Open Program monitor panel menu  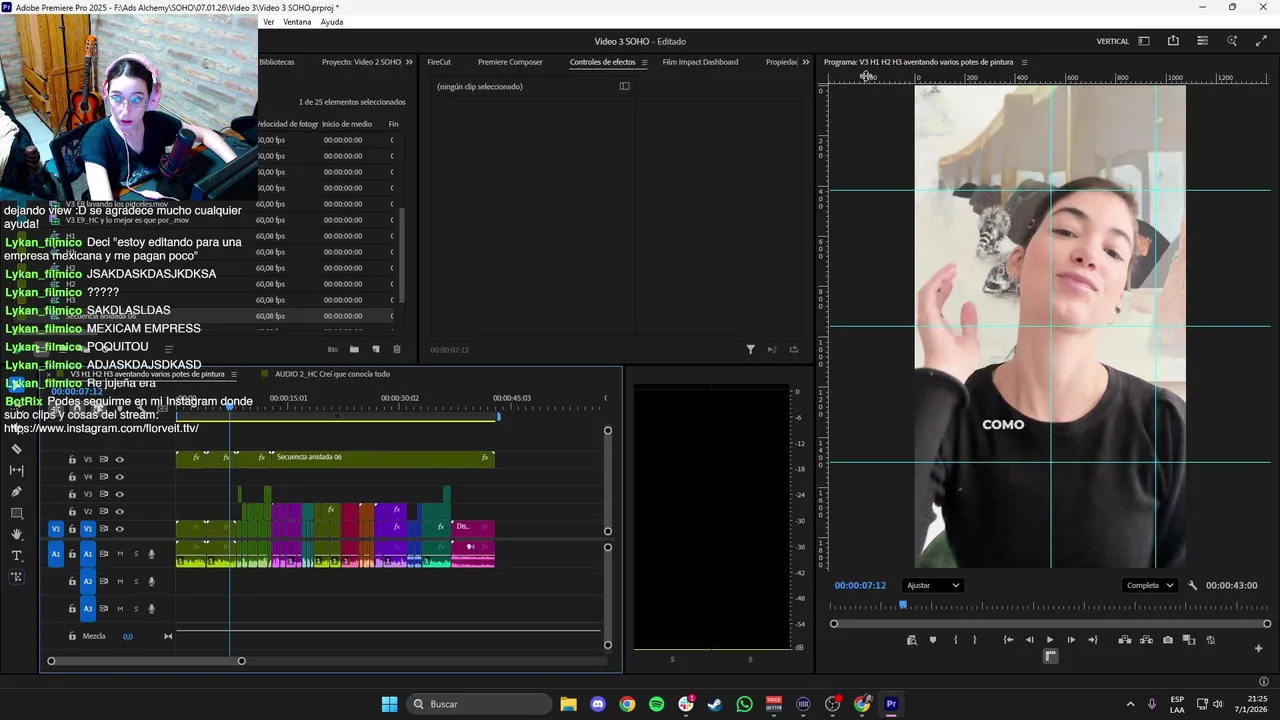1024,62
